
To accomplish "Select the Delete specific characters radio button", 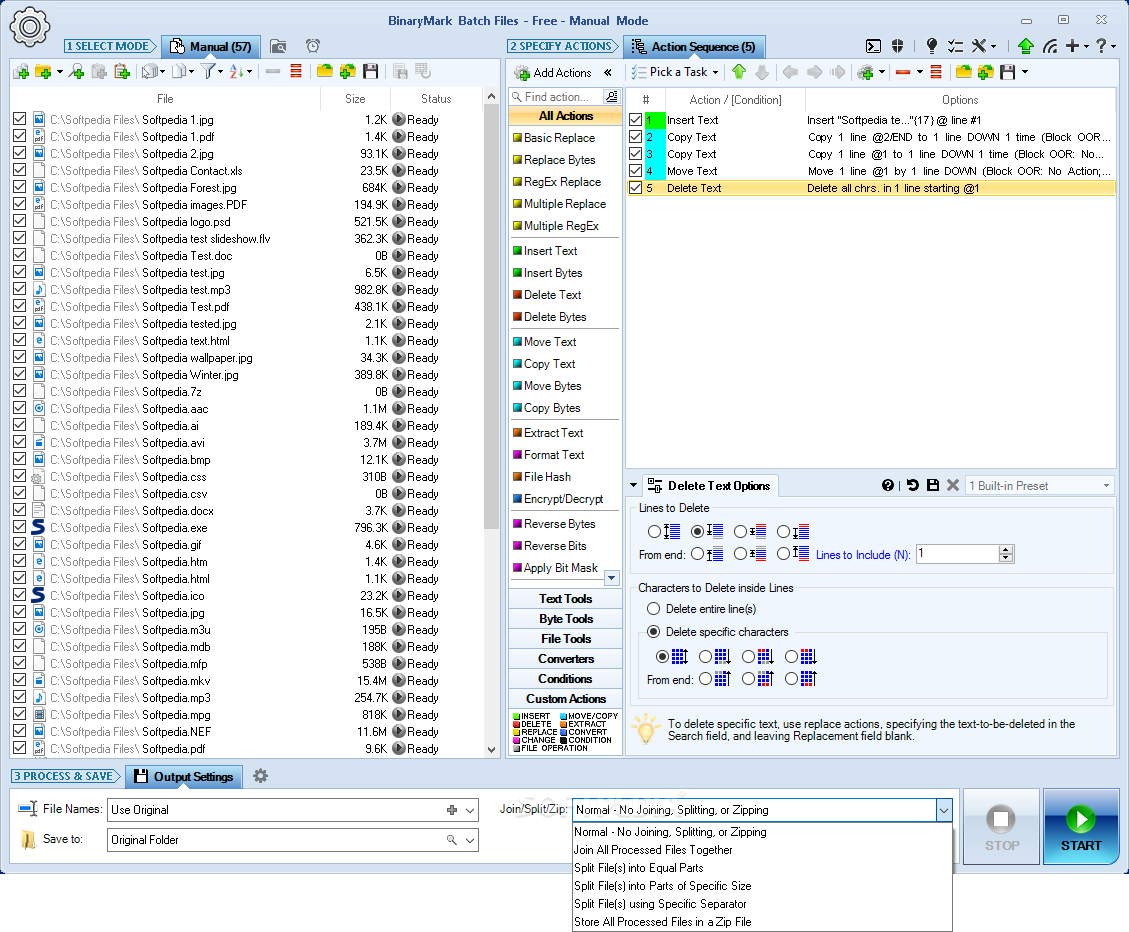I will pyautogui.click(x=653, y=632).
